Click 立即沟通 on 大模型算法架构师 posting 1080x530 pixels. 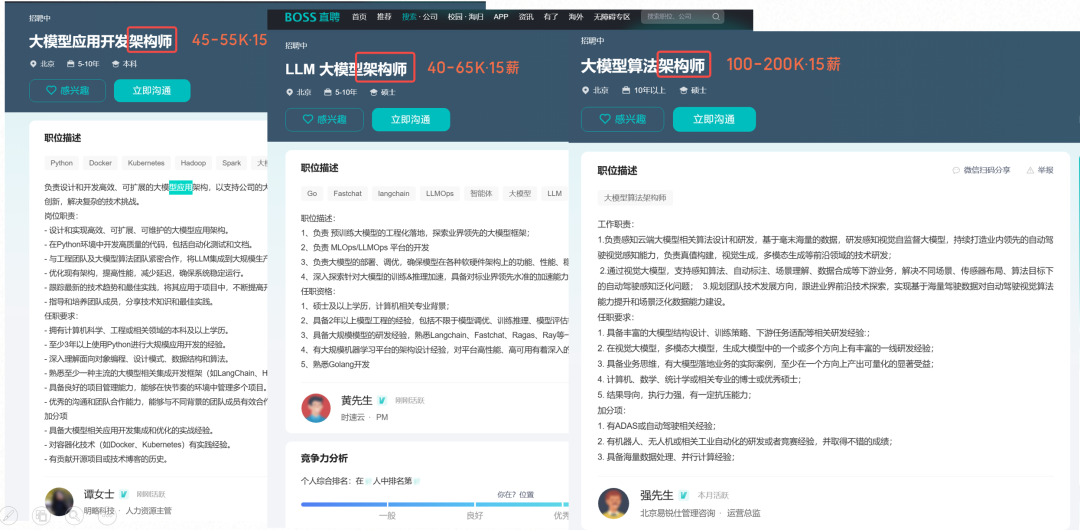click(x=714, y=119)
